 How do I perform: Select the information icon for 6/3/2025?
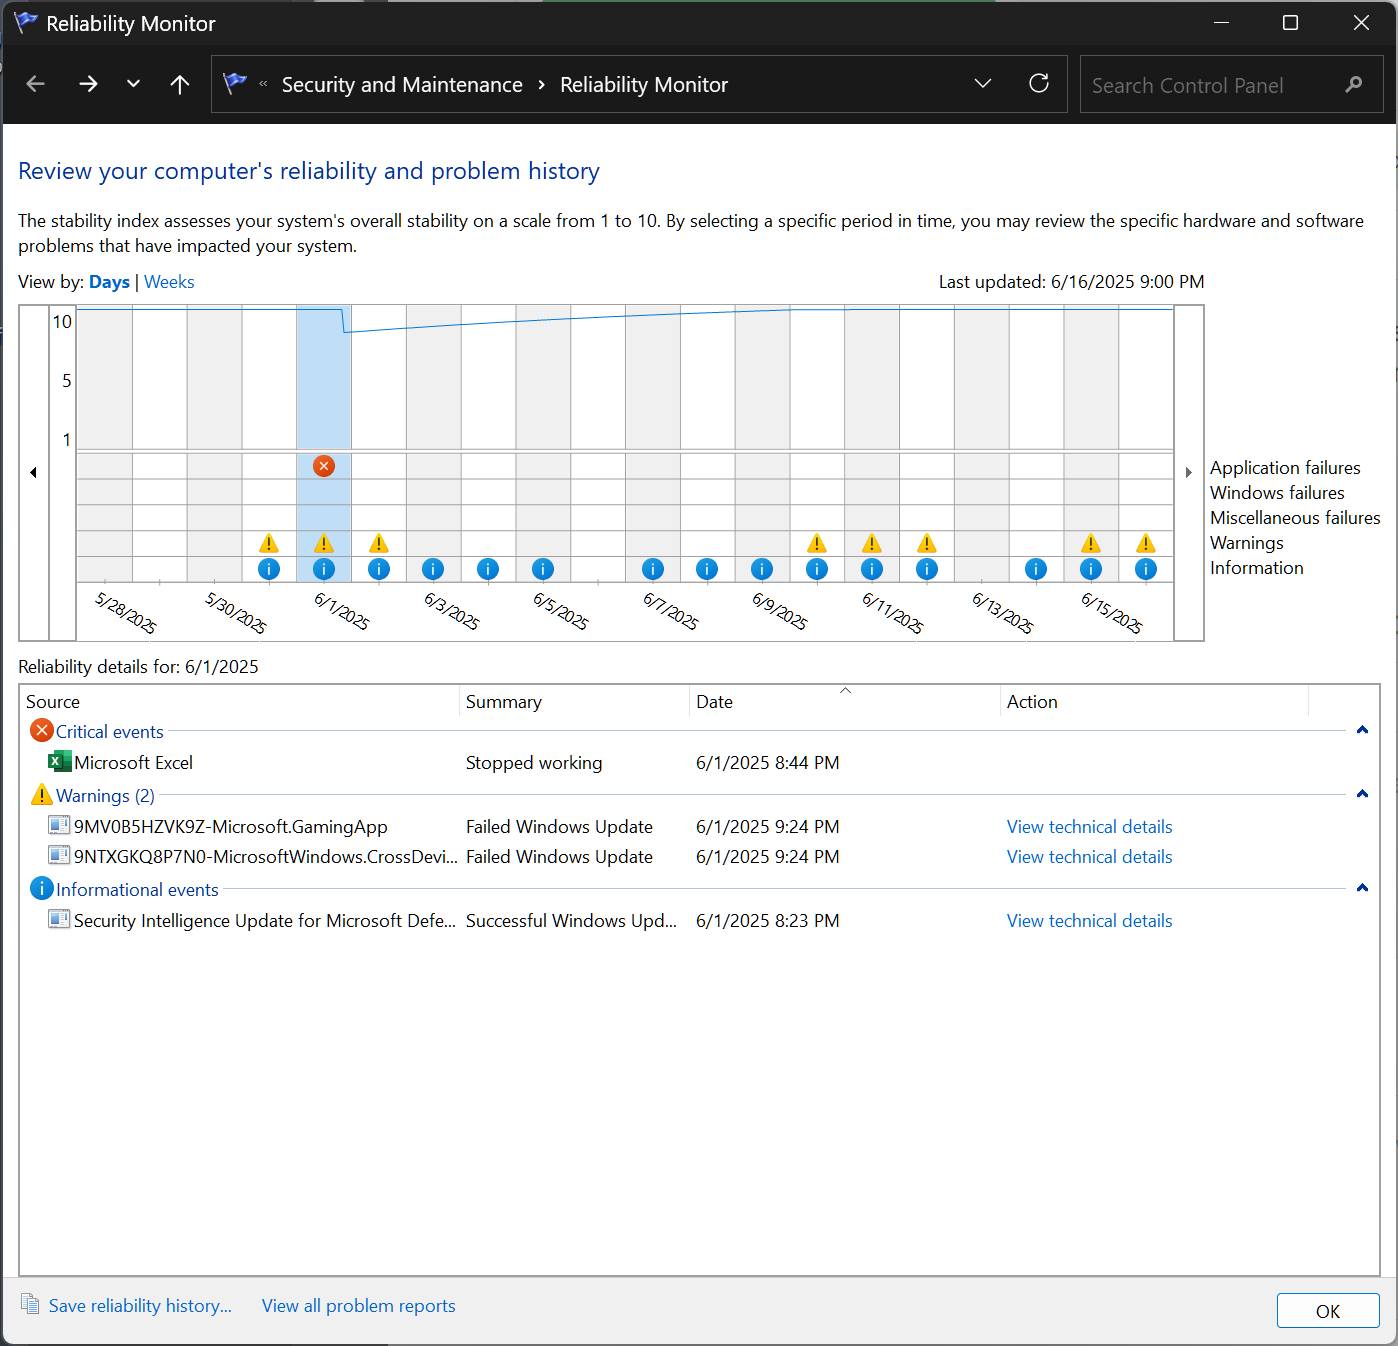[x=433, y=569]
